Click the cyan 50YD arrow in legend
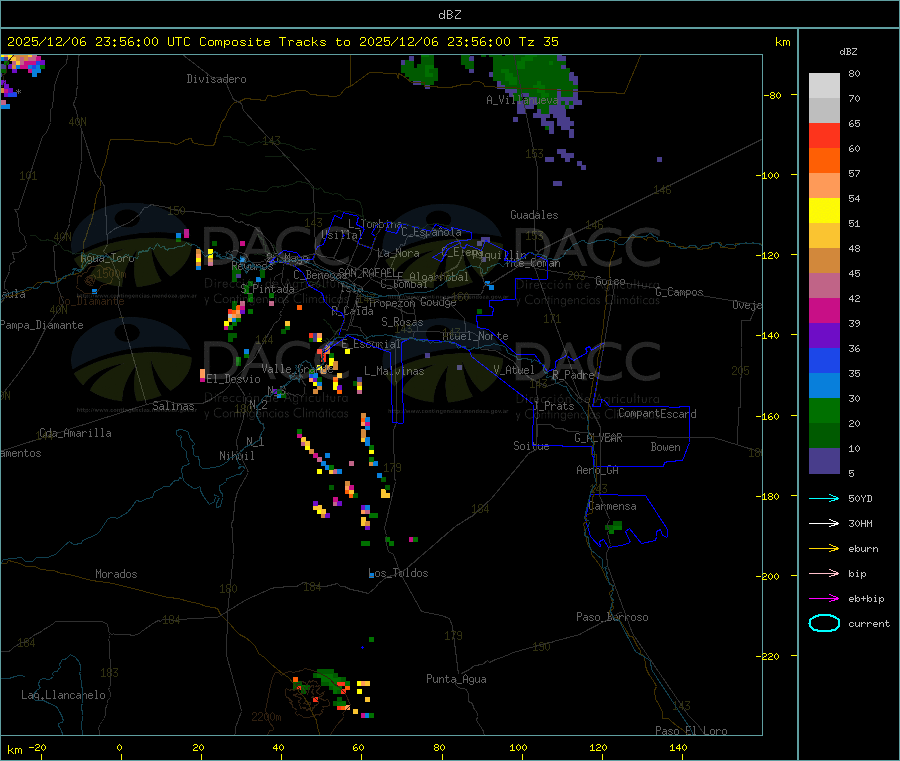The height and width of the screenshot is (761, 900). (823, 498)
